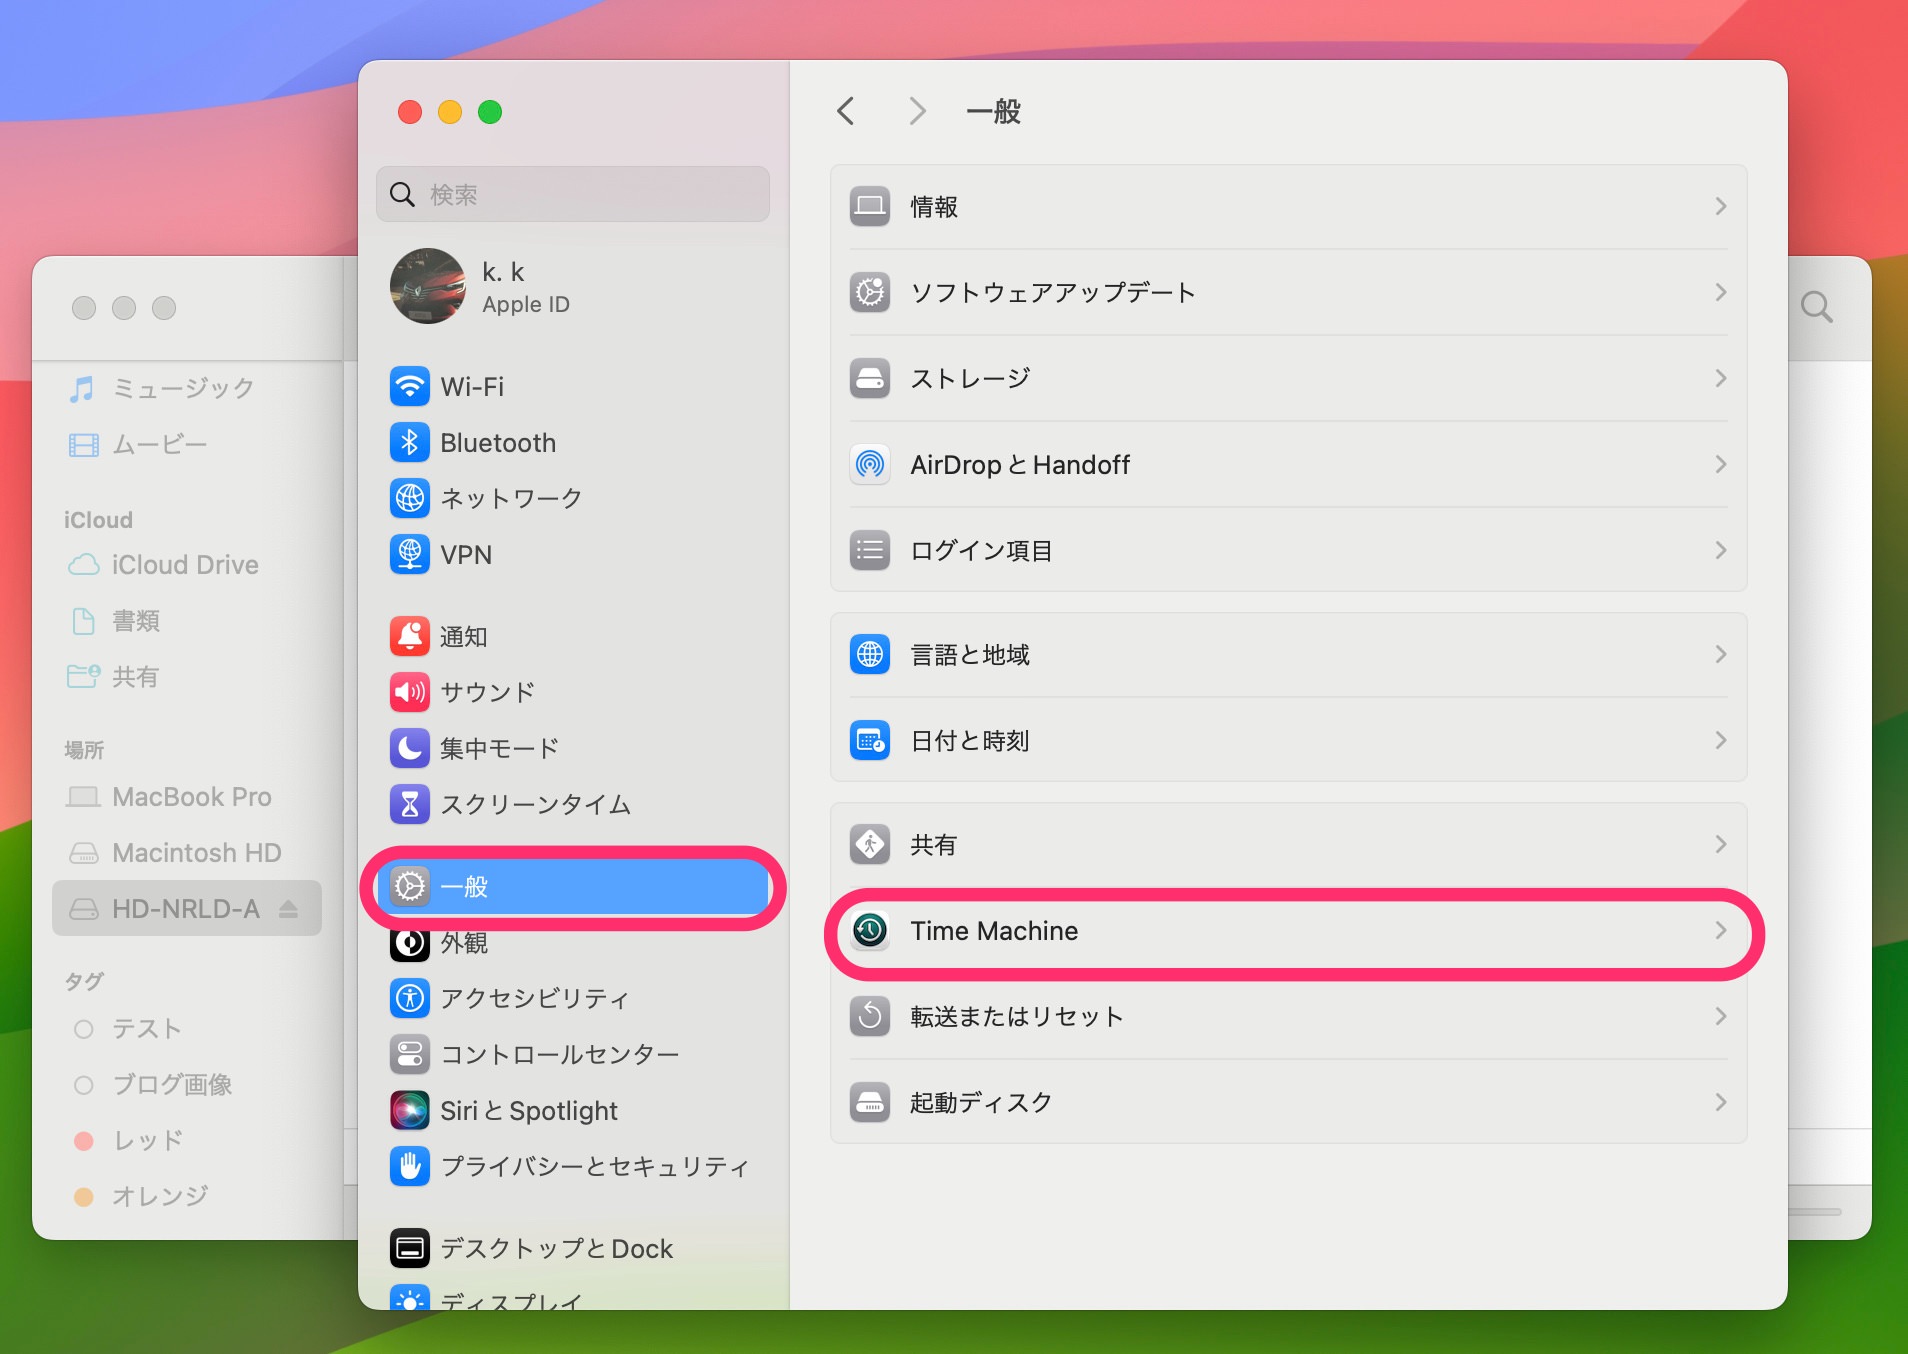
Task: Expand the ログイン項目 row chevron
Action: (1720, 550)
